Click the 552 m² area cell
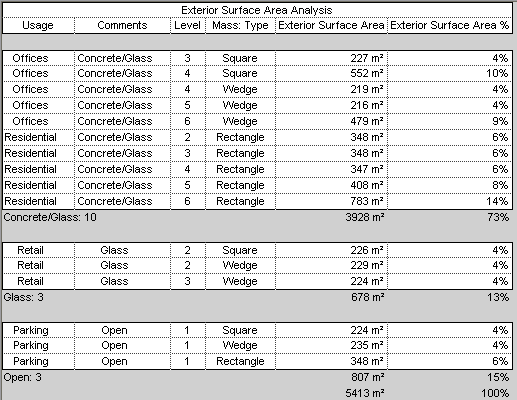The width and height of the screenshot is (517, 400). 332,73
